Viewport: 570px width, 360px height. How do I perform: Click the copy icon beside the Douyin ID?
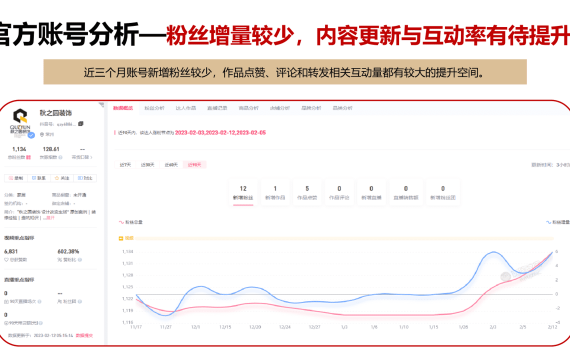81,124
